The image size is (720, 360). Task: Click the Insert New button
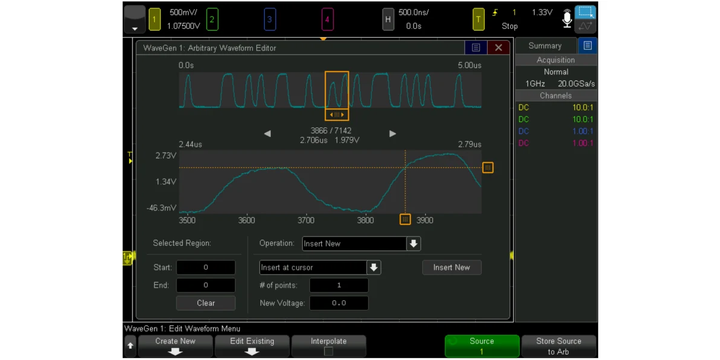452,267
